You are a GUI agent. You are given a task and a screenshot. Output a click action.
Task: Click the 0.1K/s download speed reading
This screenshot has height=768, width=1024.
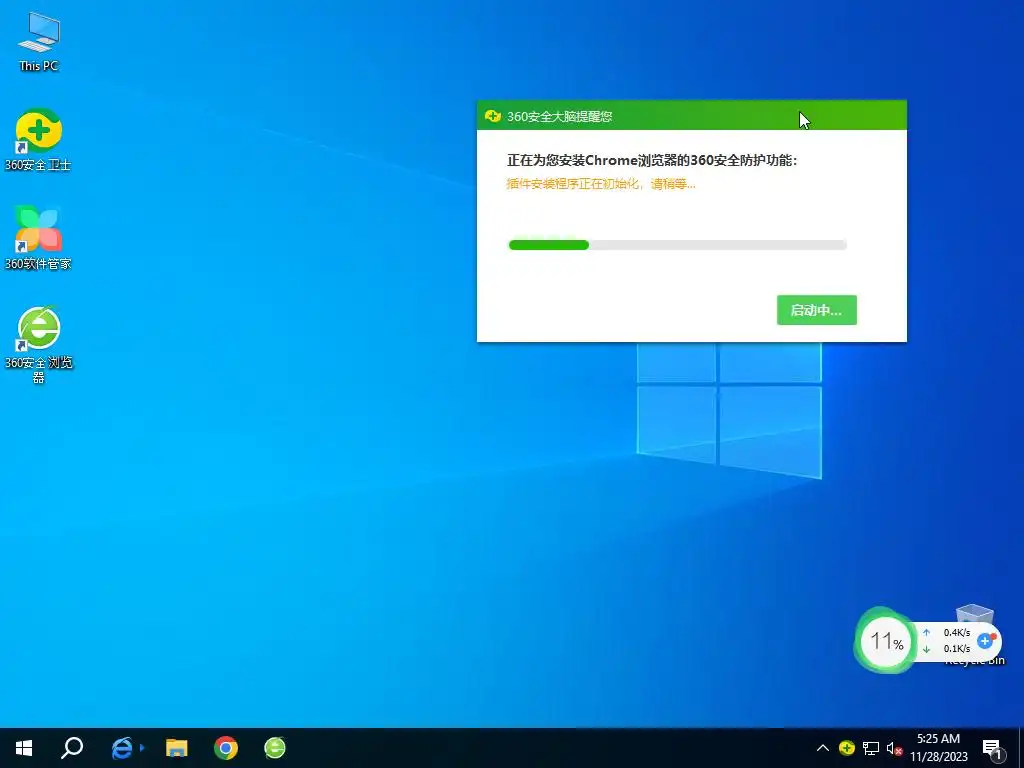tap(957, 648)
